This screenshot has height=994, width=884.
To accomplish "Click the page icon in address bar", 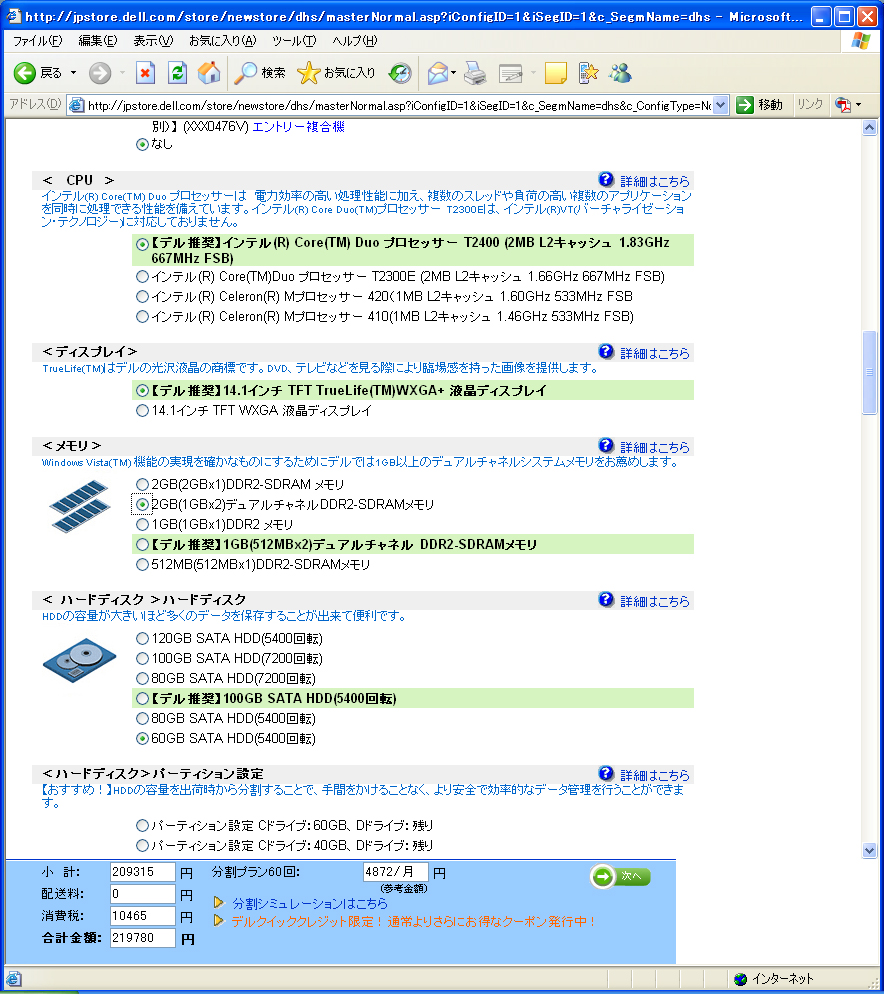I will coord(76,105).
